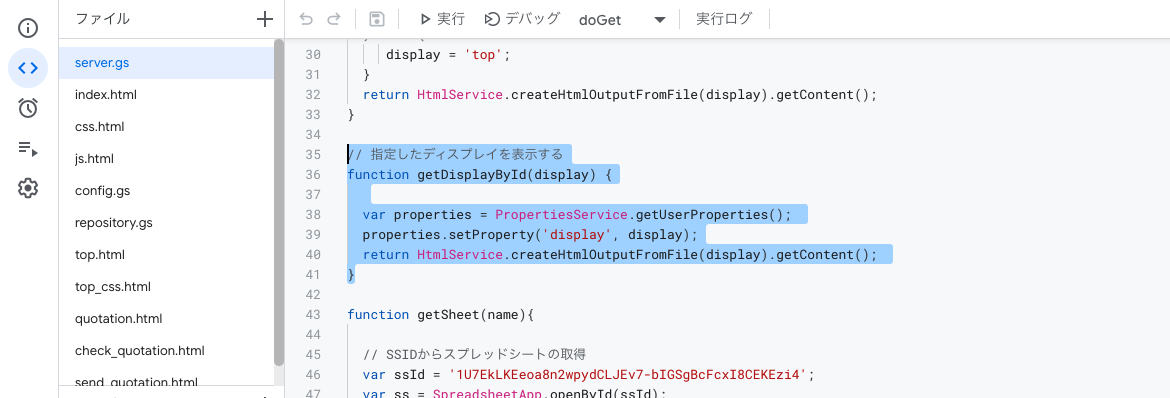Start debugging with デバッグ button
The image size is (1170, 398).
pyautogui.click(x=522, y=19)
